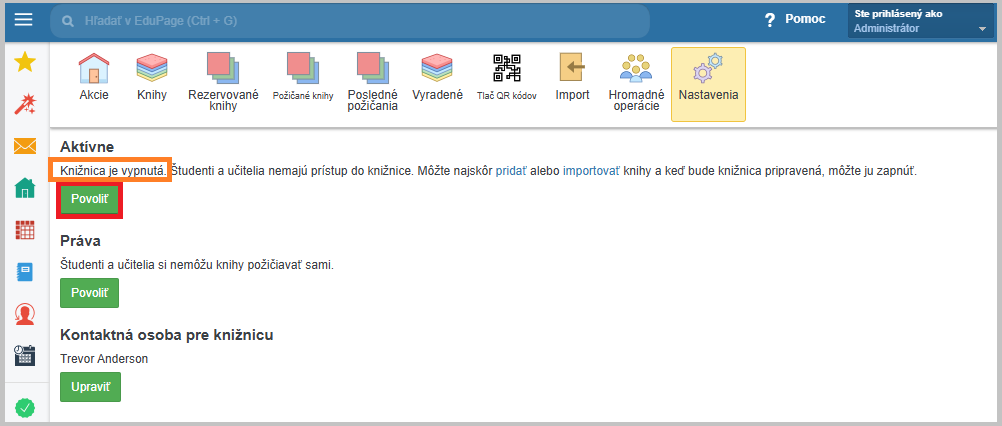This screenshot has height=426, width=1002.
Task: Open the magic wand wizard icon
Action: coord(25,104)
